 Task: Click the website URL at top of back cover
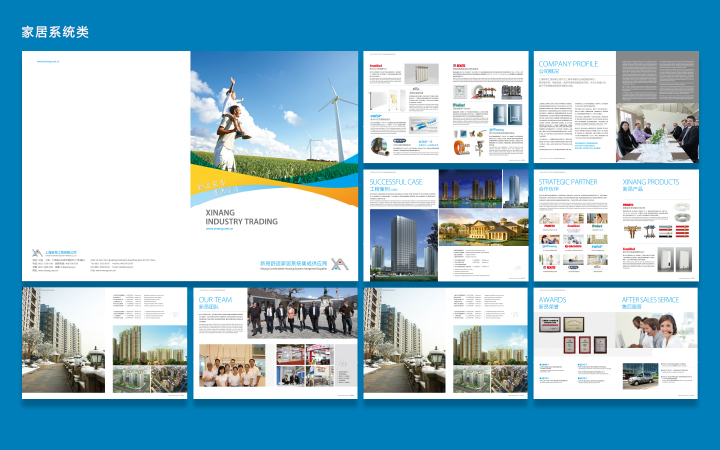48,61
